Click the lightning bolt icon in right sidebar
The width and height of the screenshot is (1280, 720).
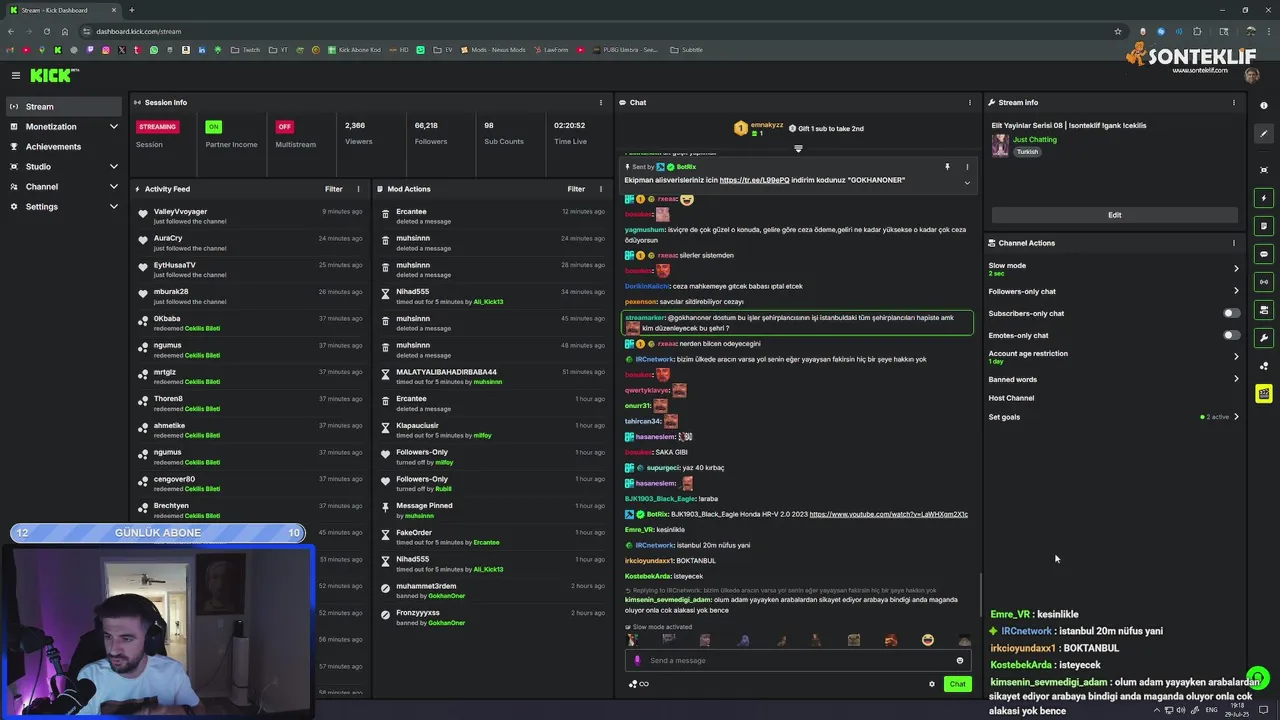pos(1264,198)
